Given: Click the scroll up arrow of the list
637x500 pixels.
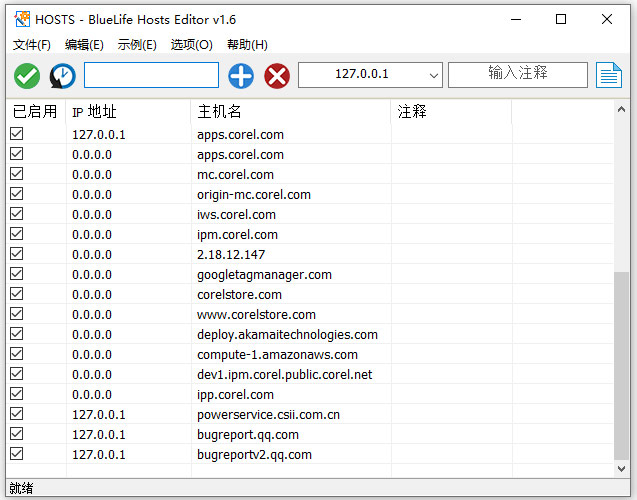Looking at the screenshot, I should (621, 109).
